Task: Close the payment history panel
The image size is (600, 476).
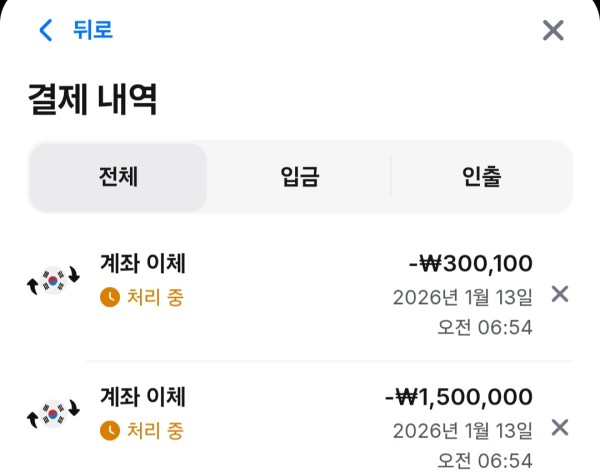Action: click(553, 30)
